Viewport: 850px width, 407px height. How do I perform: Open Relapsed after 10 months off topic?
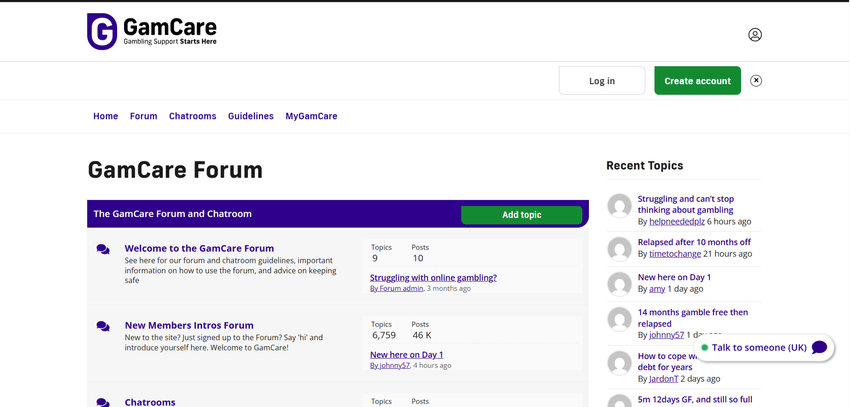694,242
